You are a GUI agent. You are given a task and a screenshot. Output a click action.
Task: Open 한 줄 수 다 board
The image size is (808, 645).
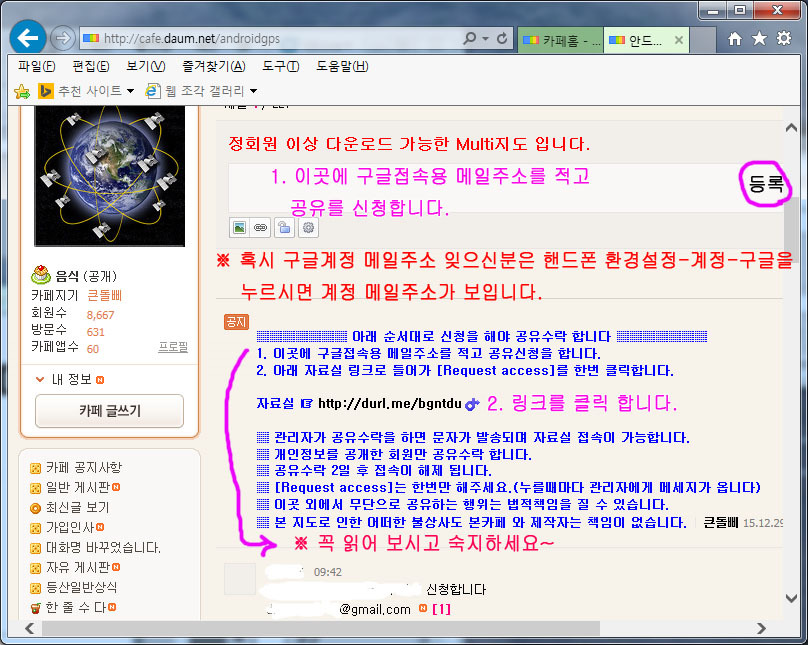(x=75, y=607)
